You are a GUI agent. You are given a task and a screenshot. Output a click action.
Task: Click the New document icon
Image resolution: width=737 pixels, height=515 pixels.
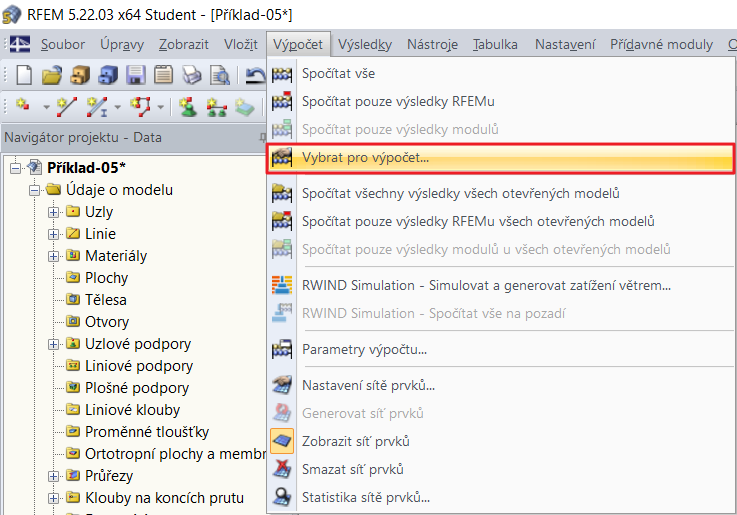coord(24,74)
